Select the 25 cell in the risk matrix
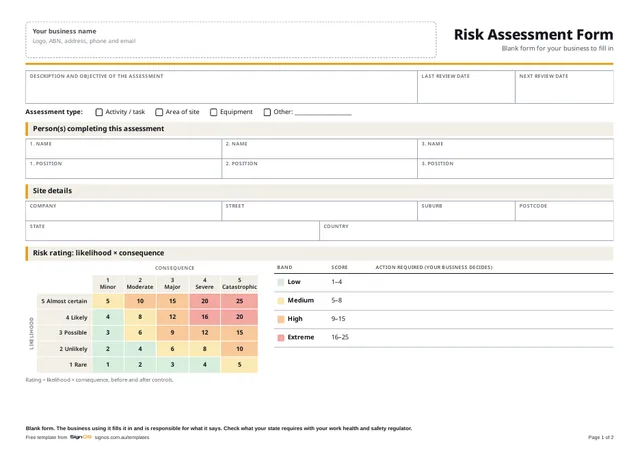Viewport: 640px width, 452px height. pos(239,301)
